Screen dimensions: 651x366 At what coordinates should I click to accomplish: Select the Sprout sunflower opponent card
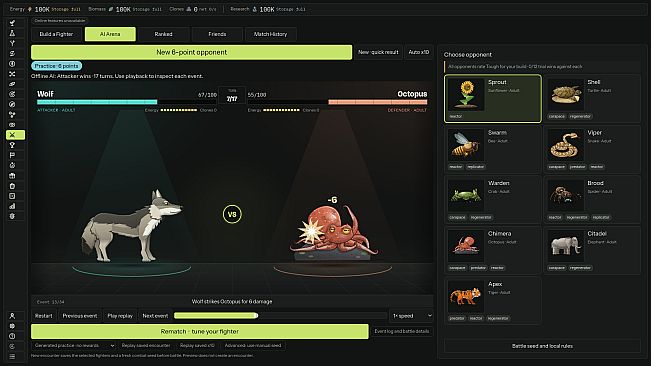coord(493,99)
